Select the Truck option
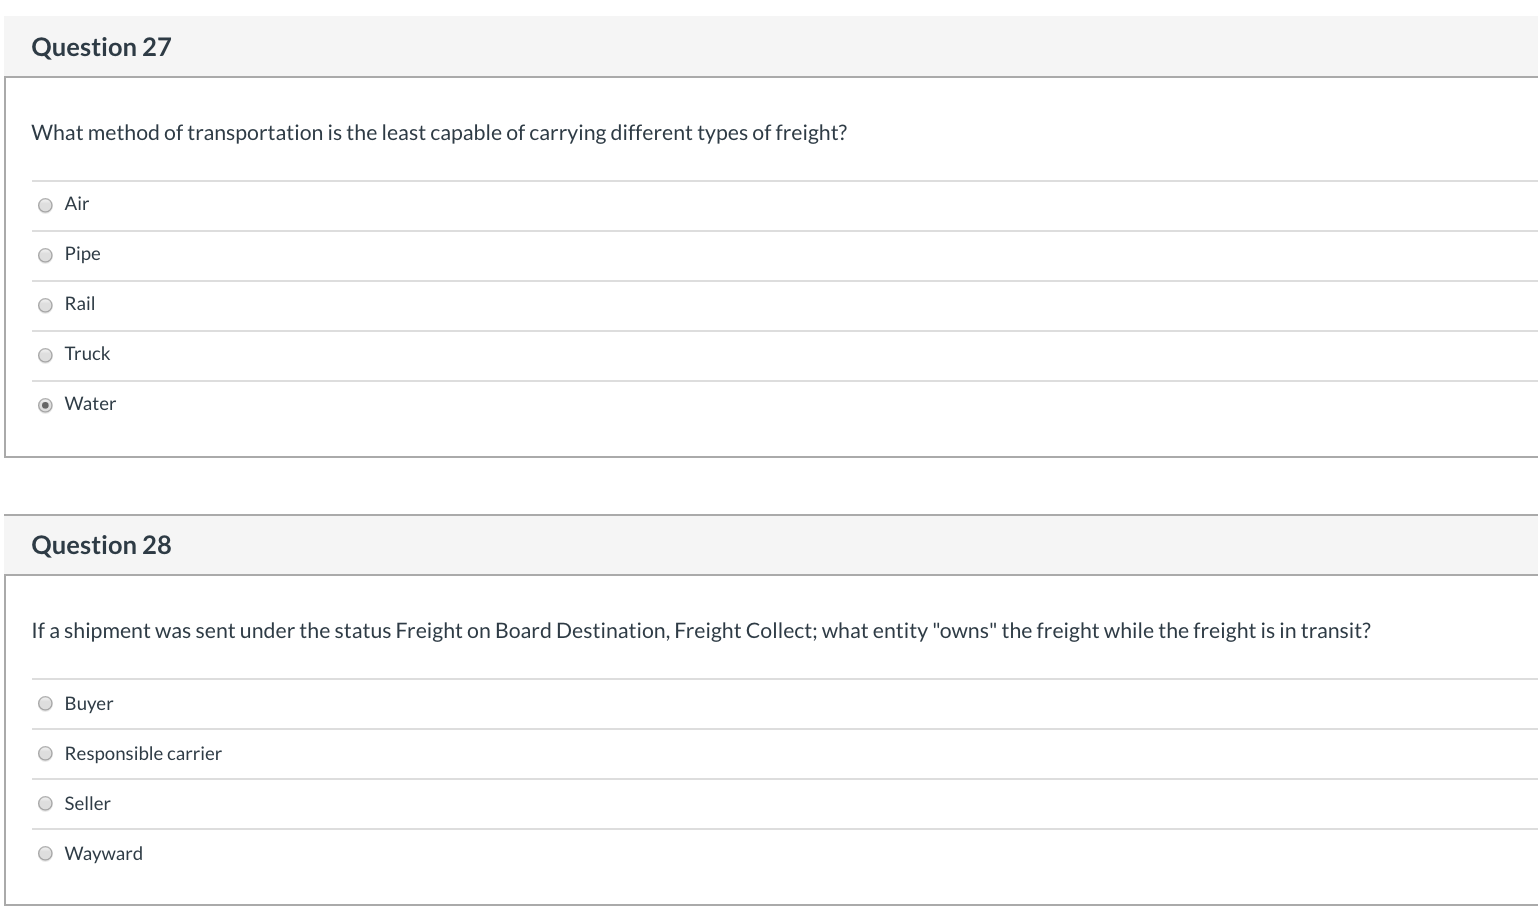This screenshot has width=1538, height=918. click(45, 355)
